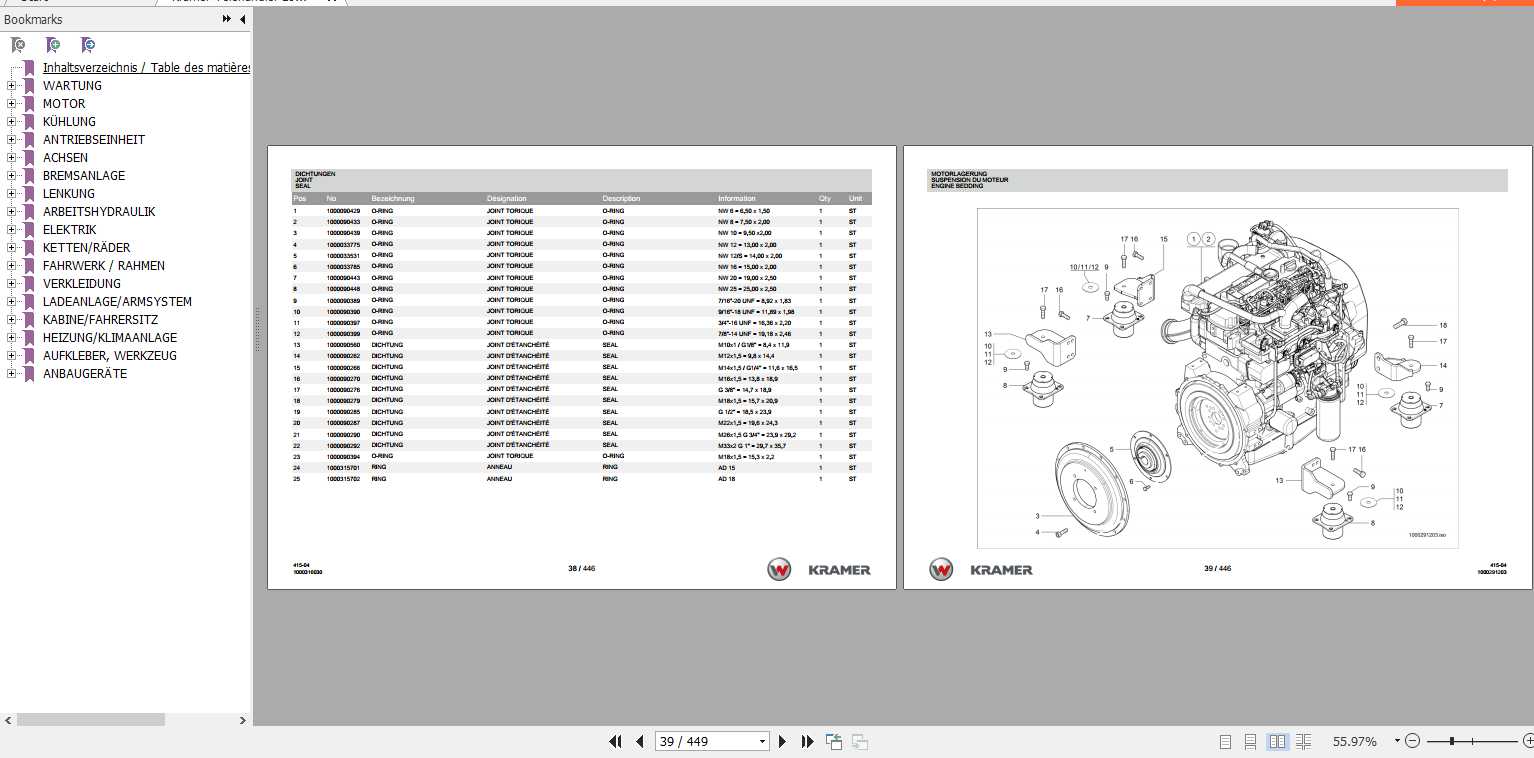Select the LADEANLAGE/ARMSYSTEM bookmark
Viewport: 1534px width, 758px height.
coord(117,302)
